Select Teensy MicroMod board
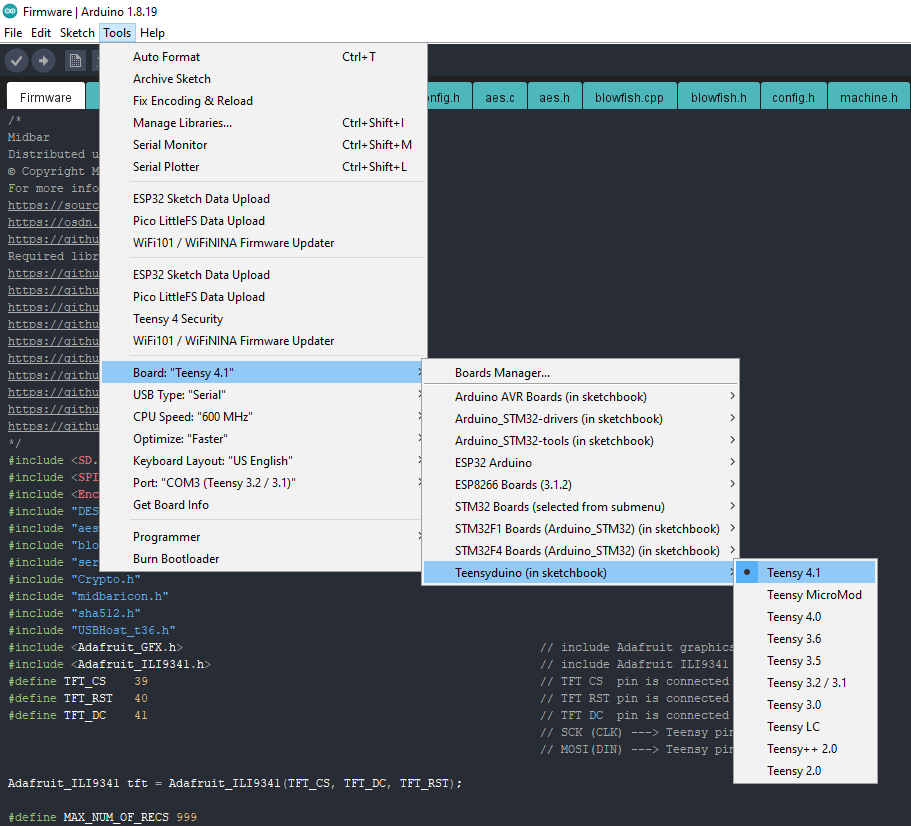This screenshot has height=826, width=911. coord(805,595)
